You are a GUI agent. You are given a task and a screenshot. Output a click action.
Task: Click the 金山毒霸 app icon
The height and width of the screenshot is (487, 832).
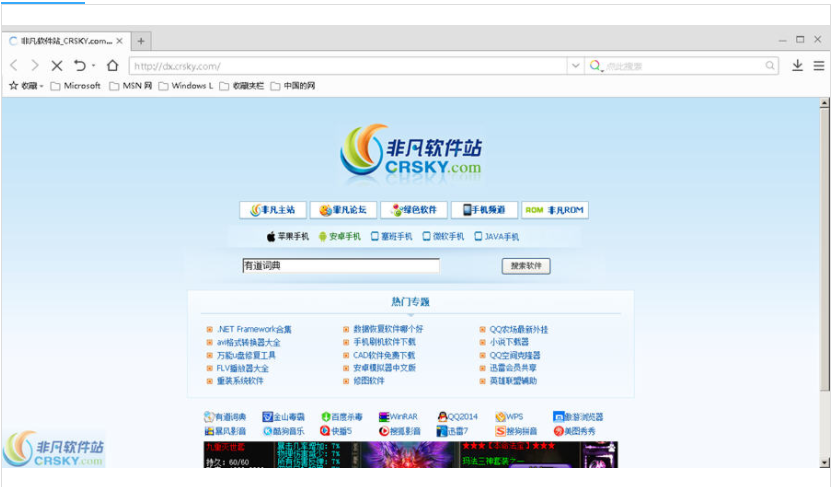[268, 416]
